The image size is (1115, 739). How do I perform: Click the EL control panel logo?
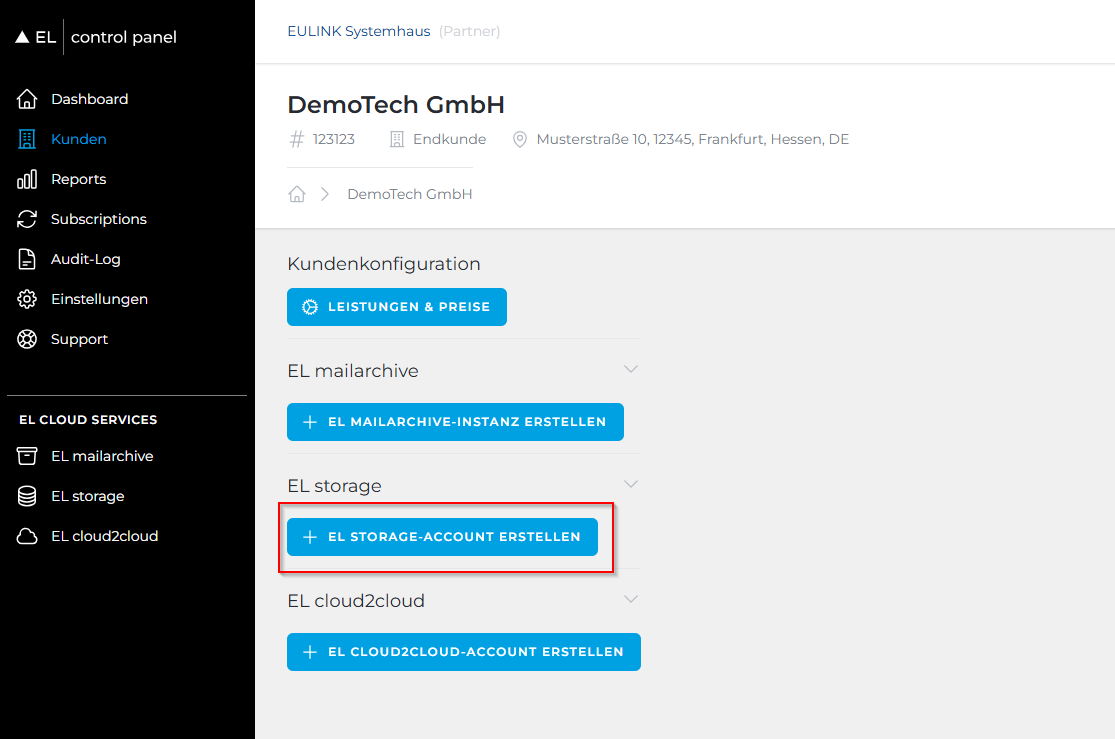coord(96,37)
